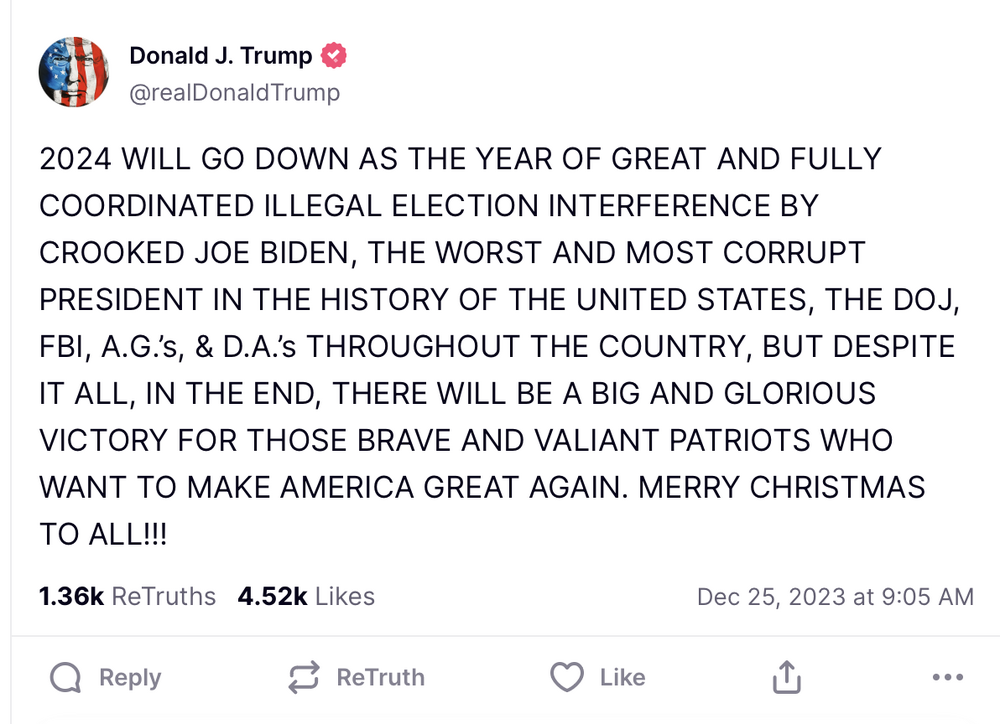Click the @realDonaldTrump handle
This screenshot has width=1000, height=724.
coord(234,93)
